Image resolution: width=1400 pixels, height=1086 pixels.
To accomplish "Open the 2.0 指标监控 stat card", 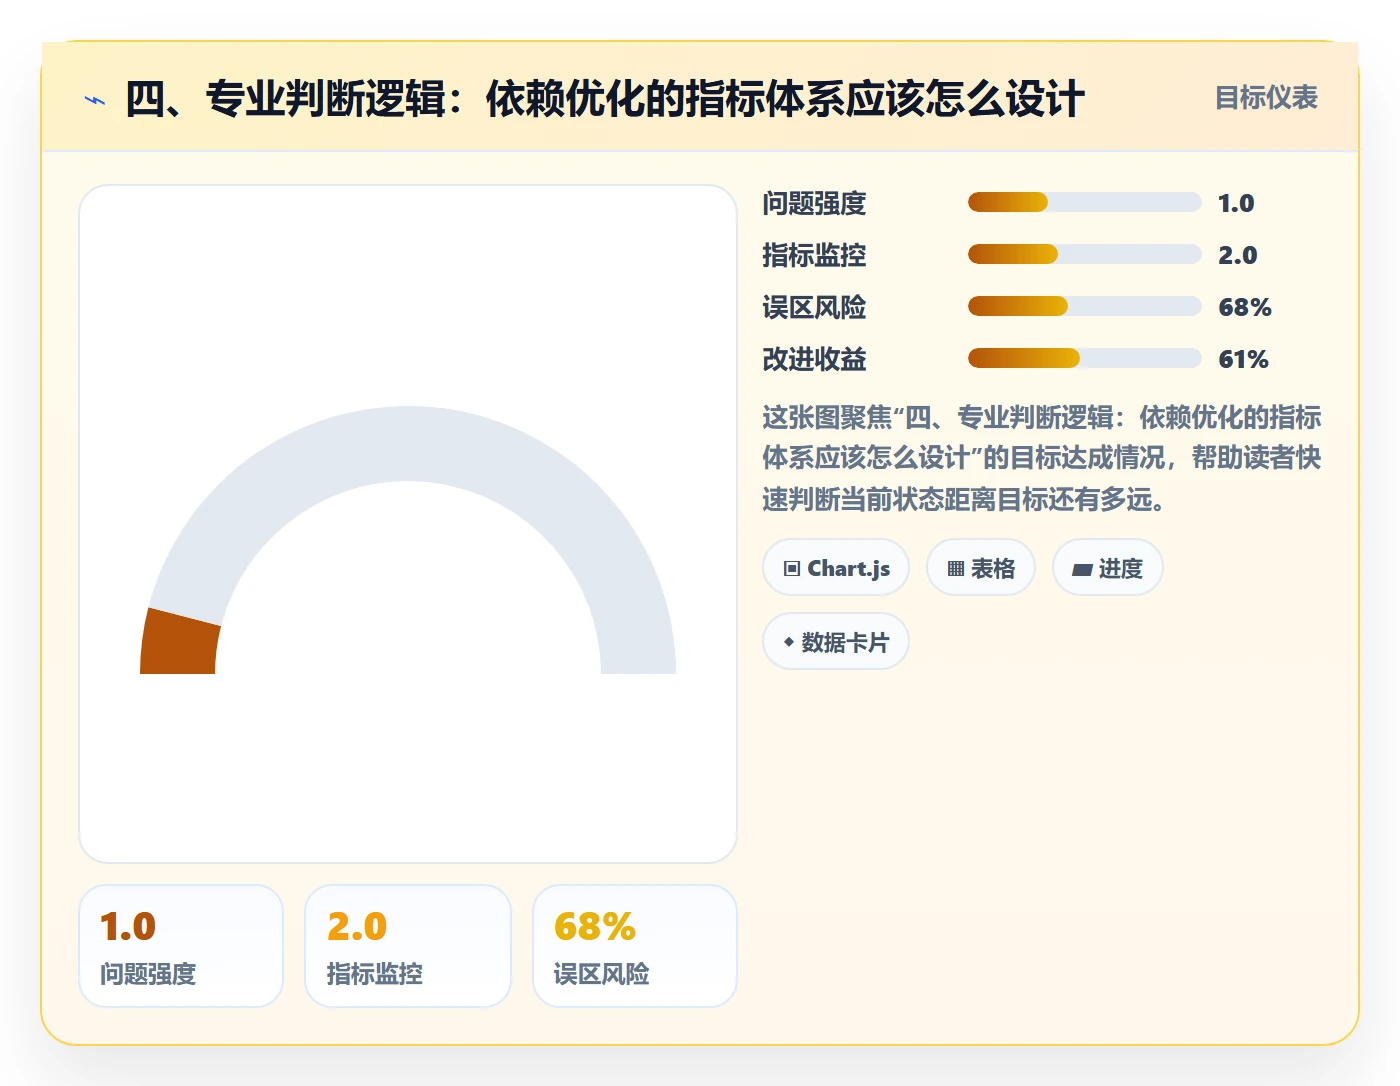I will click(x=408, y=946).
